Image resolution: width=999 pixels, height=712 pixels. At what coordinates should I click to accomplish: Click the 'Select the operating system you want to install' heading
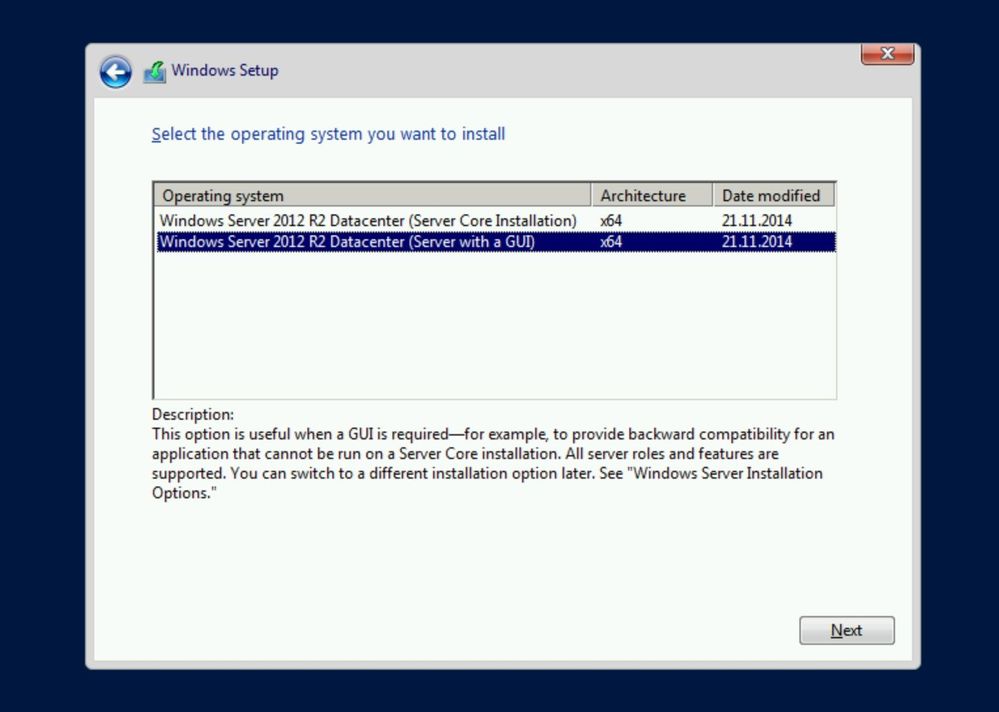[x=328, y=134]
